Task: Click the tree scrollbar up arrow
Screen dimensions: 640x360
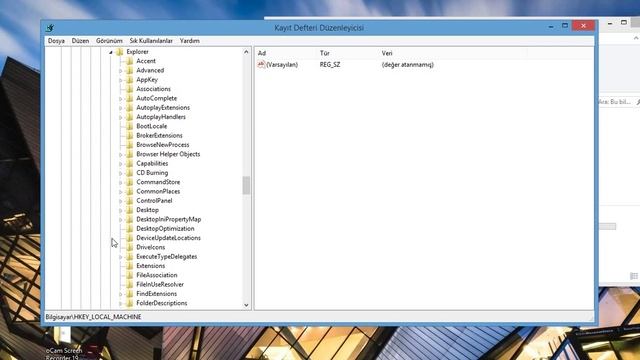Action: coord(246,52)
